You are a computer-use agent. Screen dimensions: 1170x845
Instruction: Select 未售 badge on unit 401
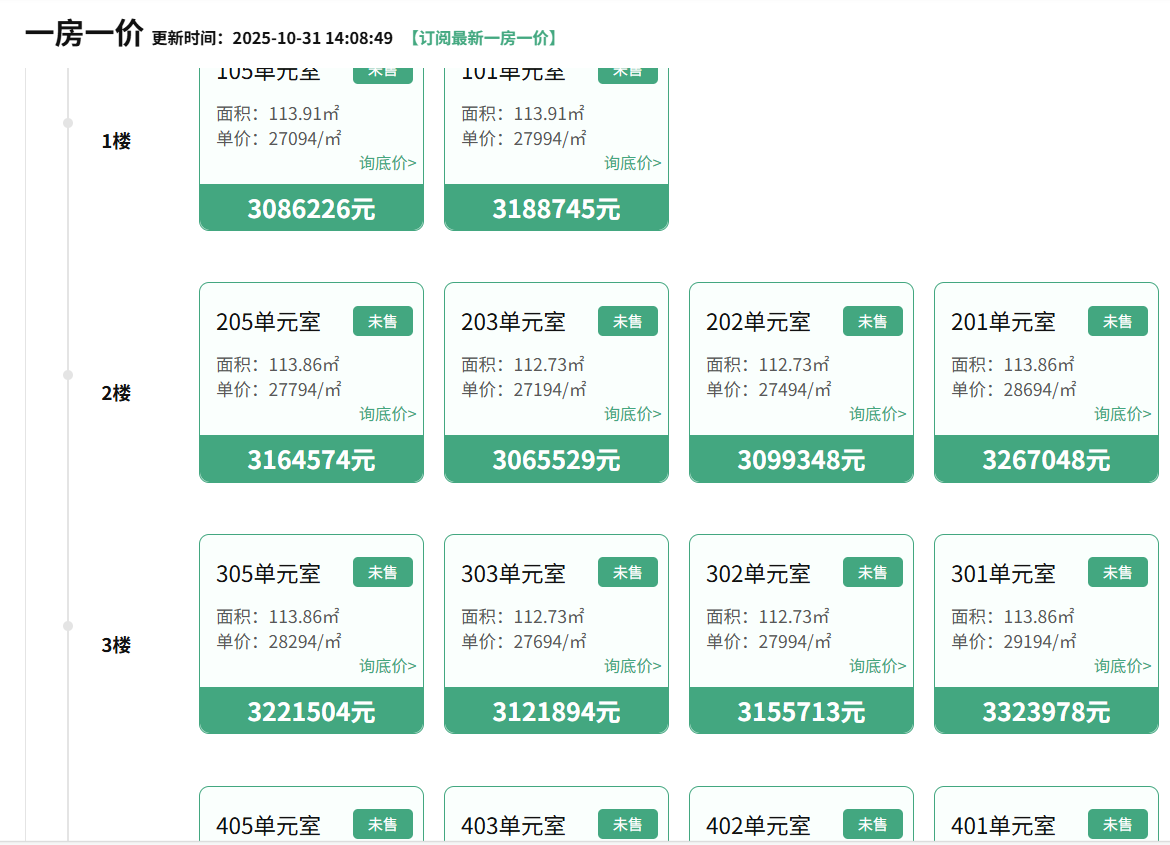click(x=1117, y=824)
